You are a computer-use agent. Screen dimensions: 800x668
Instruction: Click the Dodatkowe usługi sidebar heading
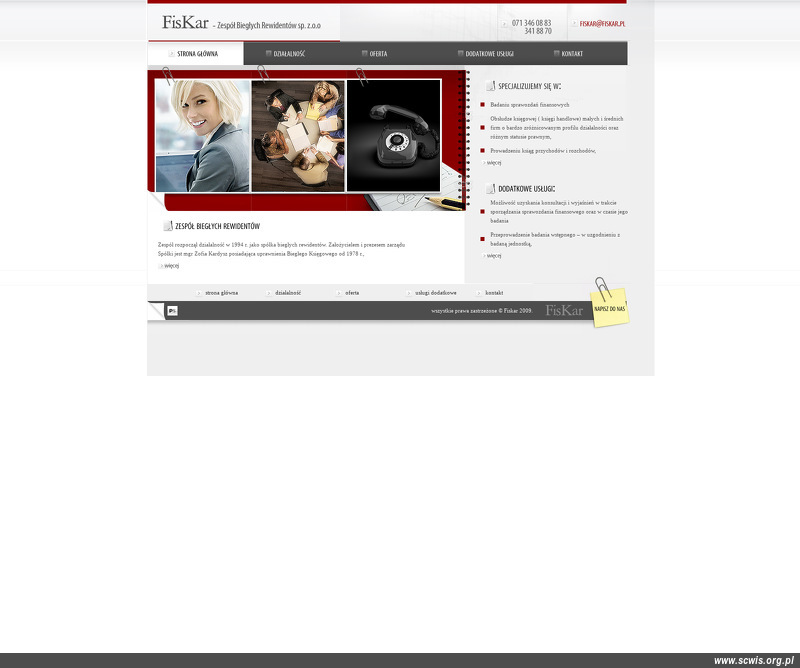(527, 189)
